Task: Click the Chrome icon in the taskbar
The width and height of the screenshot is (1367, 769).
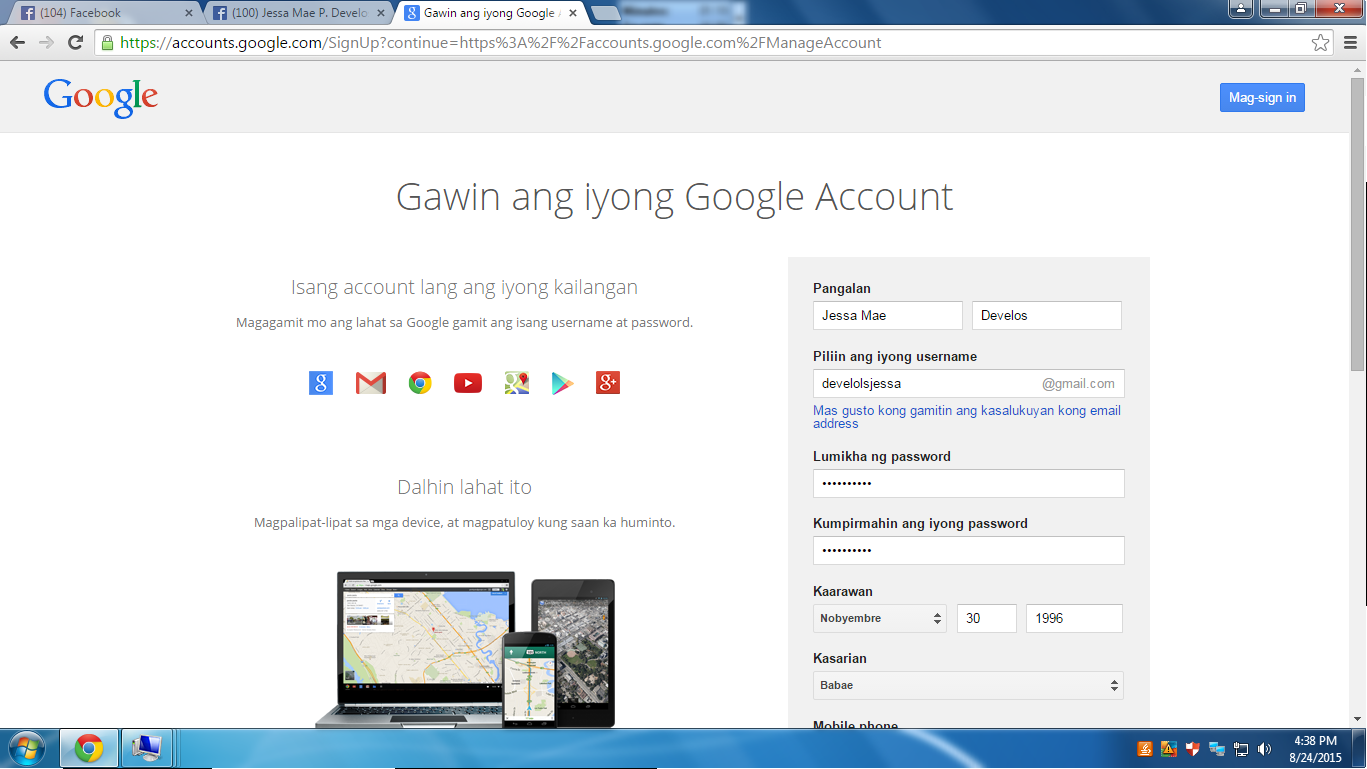Action: point(89,749)
